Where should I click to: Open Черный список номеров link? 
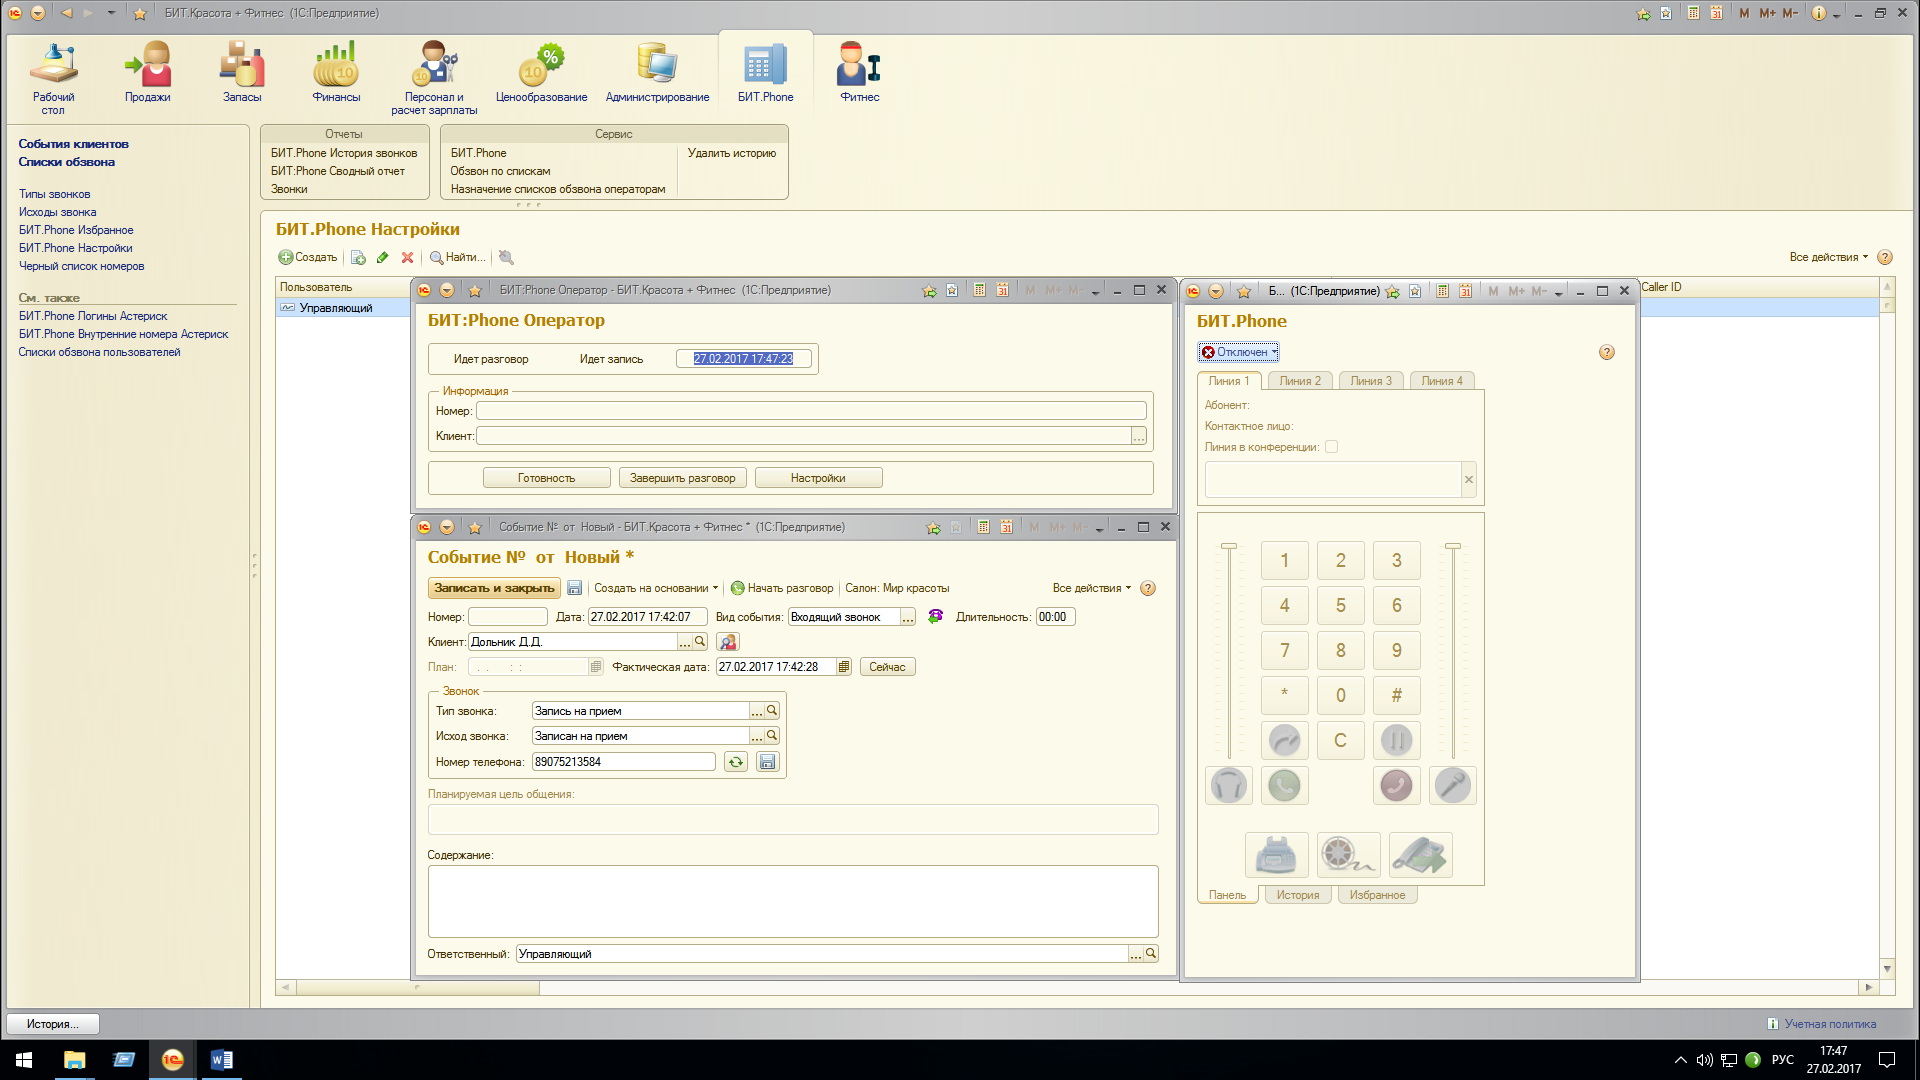81,266
